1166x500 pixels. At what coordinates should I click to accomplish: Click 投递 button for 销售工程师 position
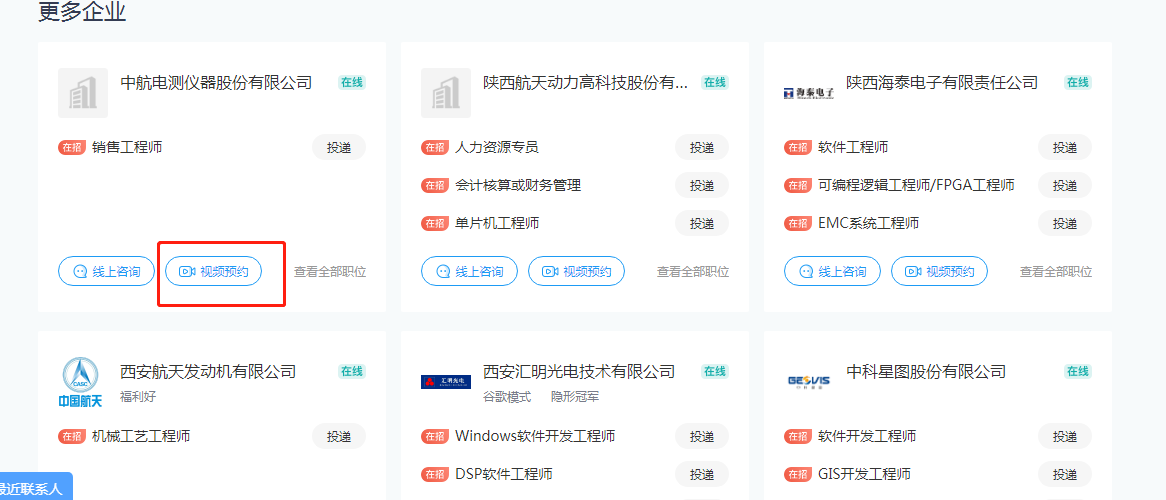point(339,147)
